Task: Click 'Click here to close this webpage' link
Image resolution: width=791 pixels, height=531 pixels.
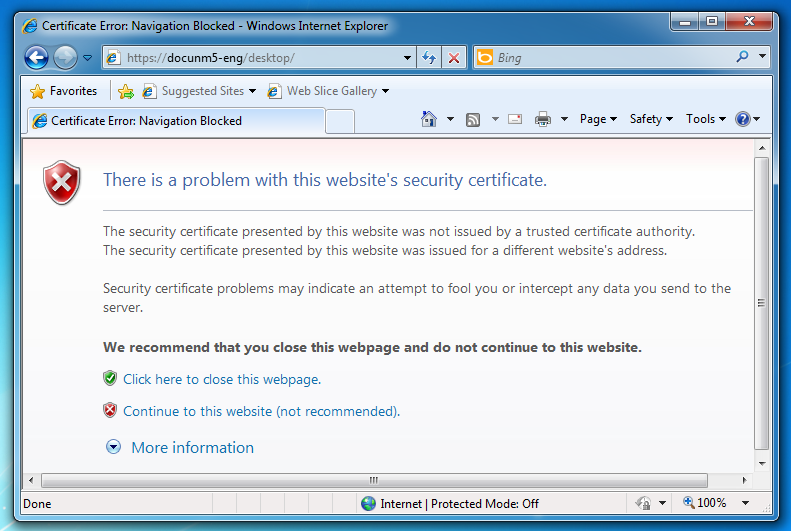Action: 221,380
